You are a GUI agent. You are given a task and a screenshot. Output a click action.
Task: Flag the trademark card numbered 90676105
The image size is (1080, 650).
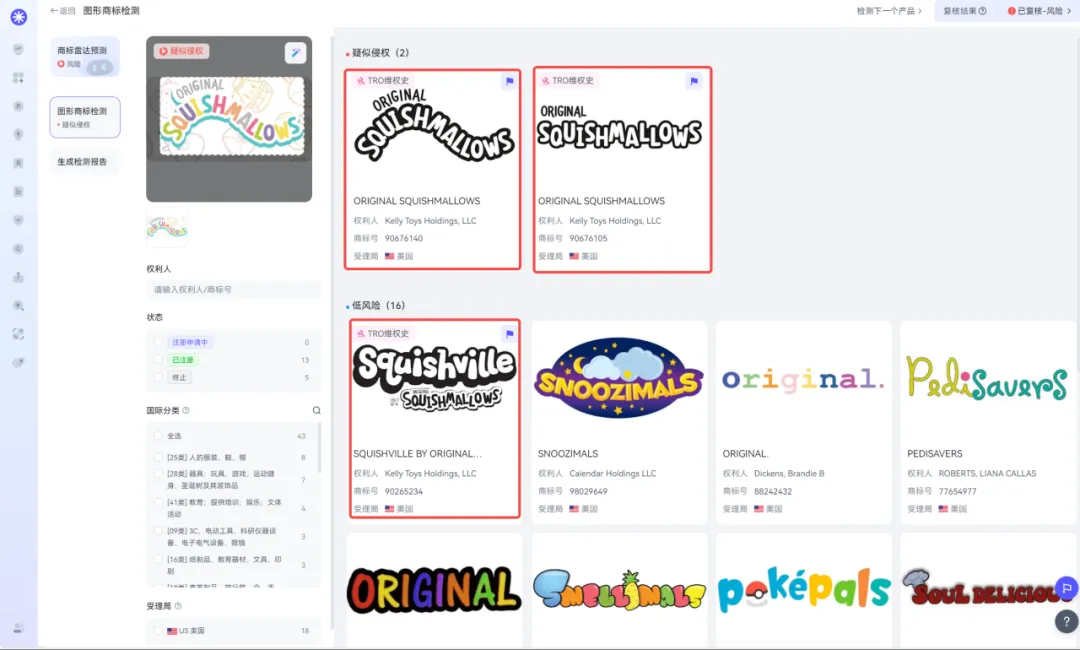tap(694, 81)
